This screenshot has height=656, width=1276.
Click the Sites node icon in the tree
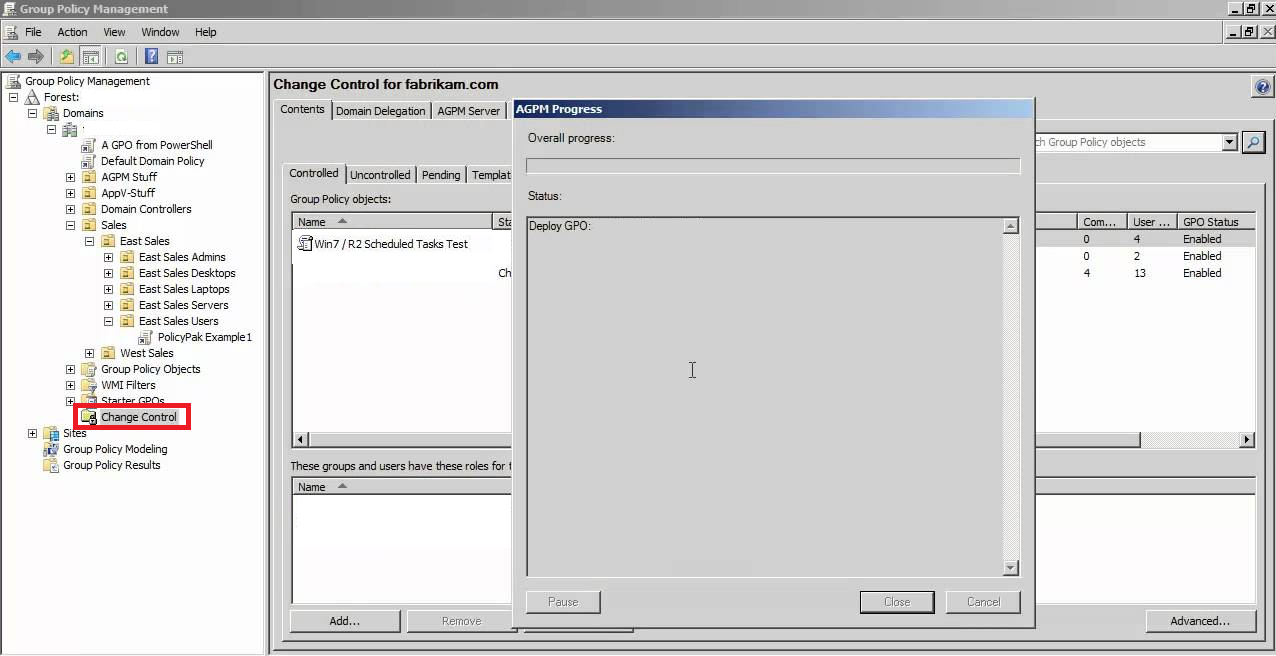(x=52, y=433)
